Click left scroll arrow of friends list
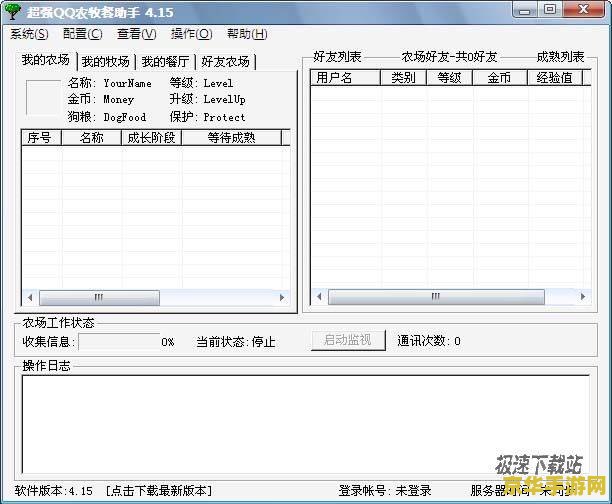The width and height of the screenshot is (612, 504). click(319, 297)
